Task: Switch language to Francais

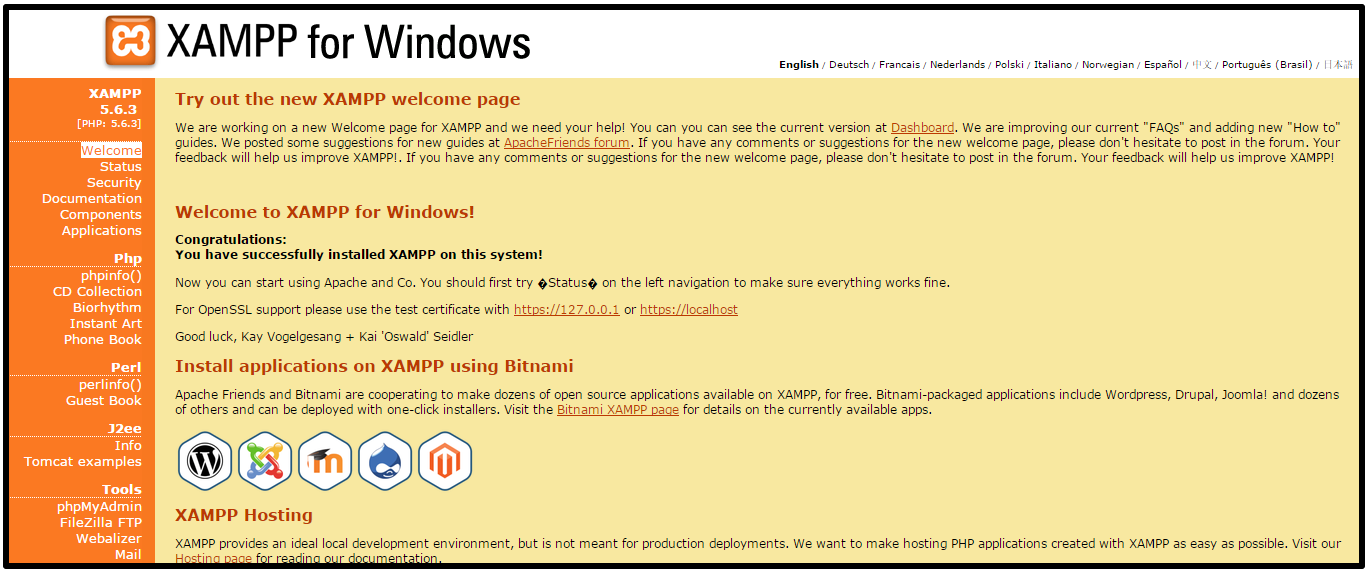Action: [x=899, y=65]
